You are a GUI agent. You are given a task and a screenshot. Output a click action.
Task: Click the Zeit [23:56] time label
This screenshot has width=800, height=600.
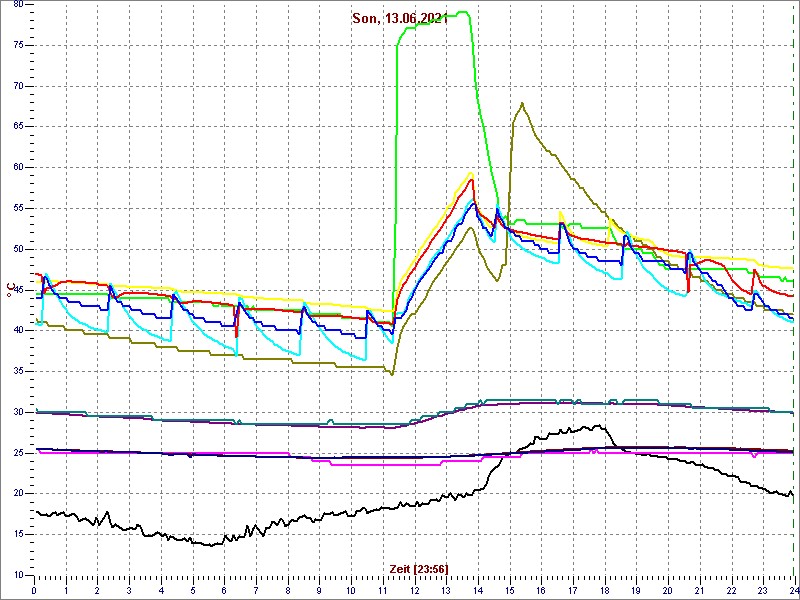click(418, 568)
